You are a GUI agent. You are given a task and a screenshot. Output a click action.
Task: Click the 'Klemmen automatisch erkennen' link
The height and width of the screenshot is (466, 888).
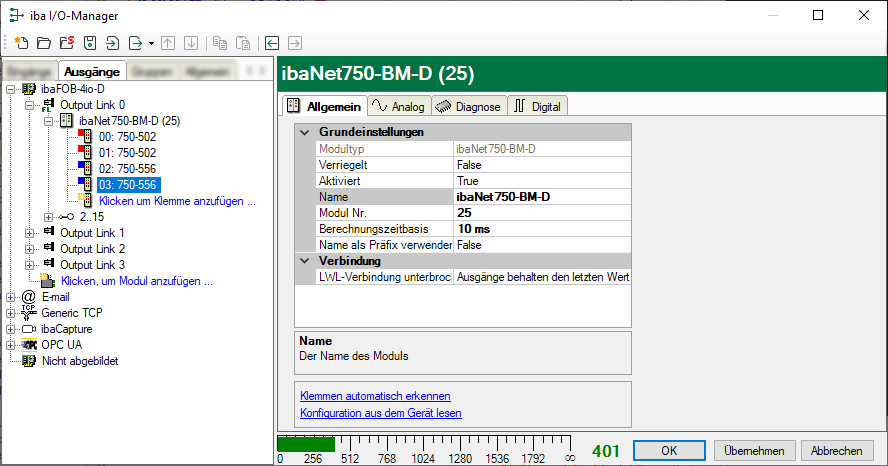pos(375,396)
